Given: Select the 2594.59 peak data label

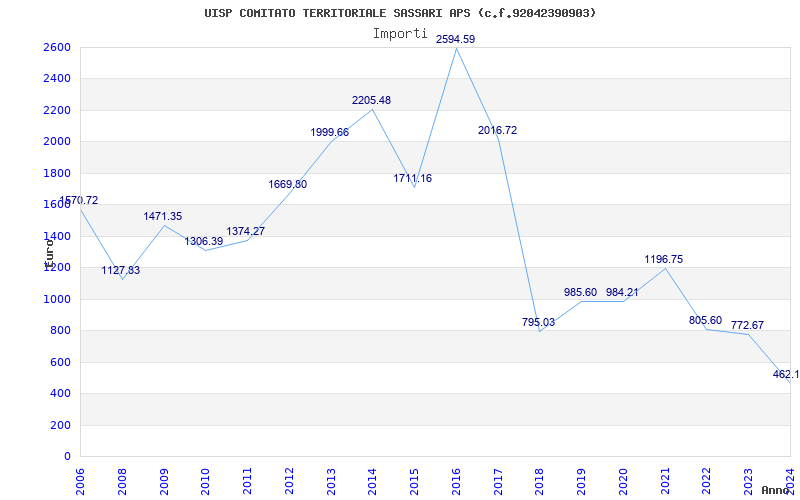Looking at the screenshot, I should [455, 39].
